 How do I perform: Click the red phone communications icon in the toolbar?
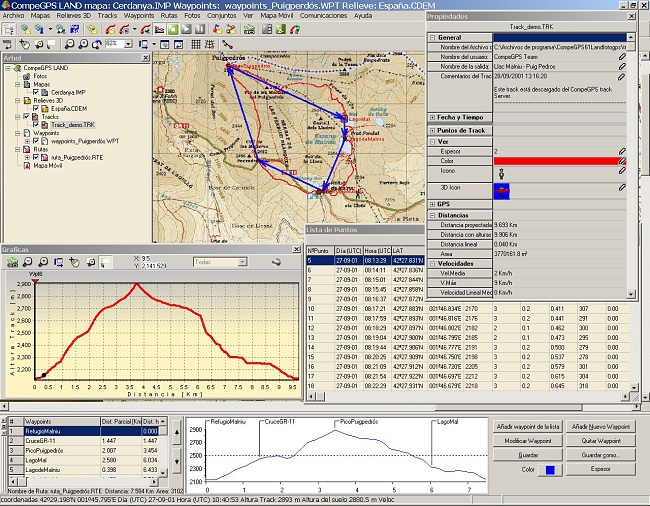point(295,29)
